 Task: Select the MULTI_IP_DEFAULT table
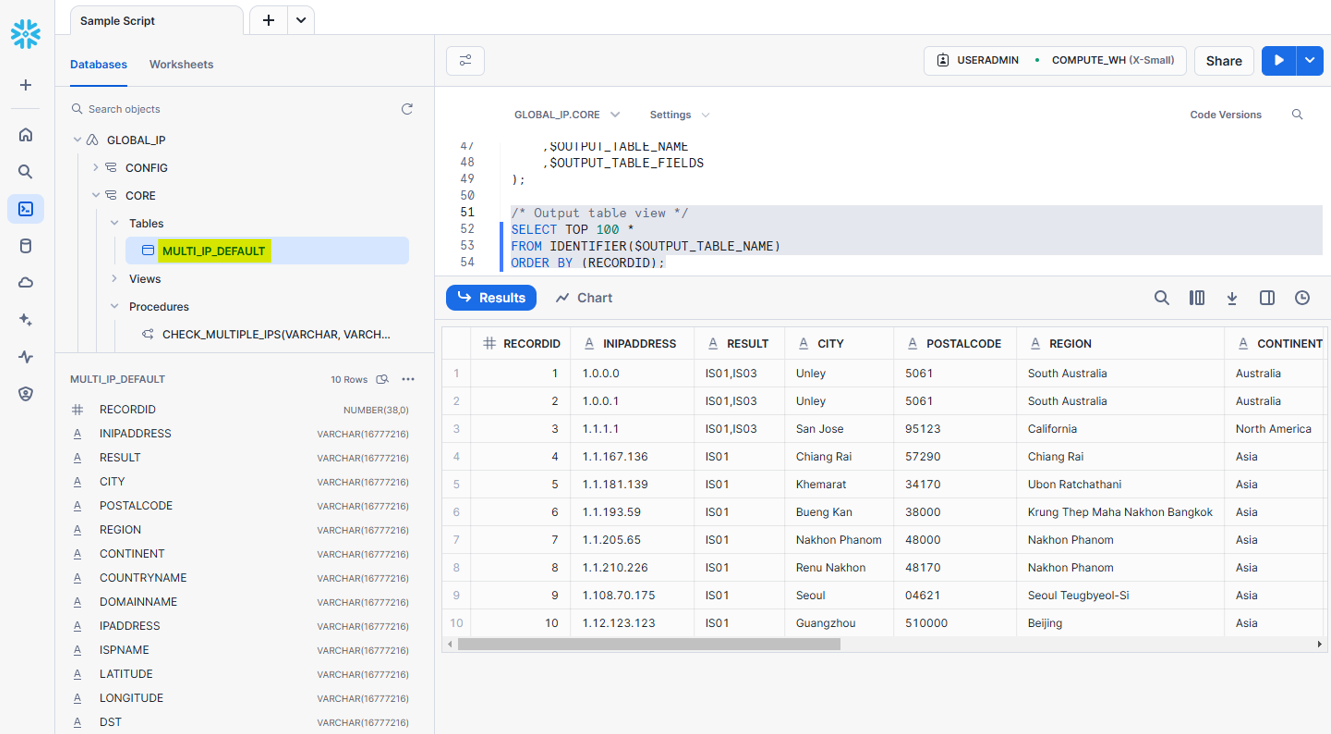pyautogui.click(x=267, y=251)
